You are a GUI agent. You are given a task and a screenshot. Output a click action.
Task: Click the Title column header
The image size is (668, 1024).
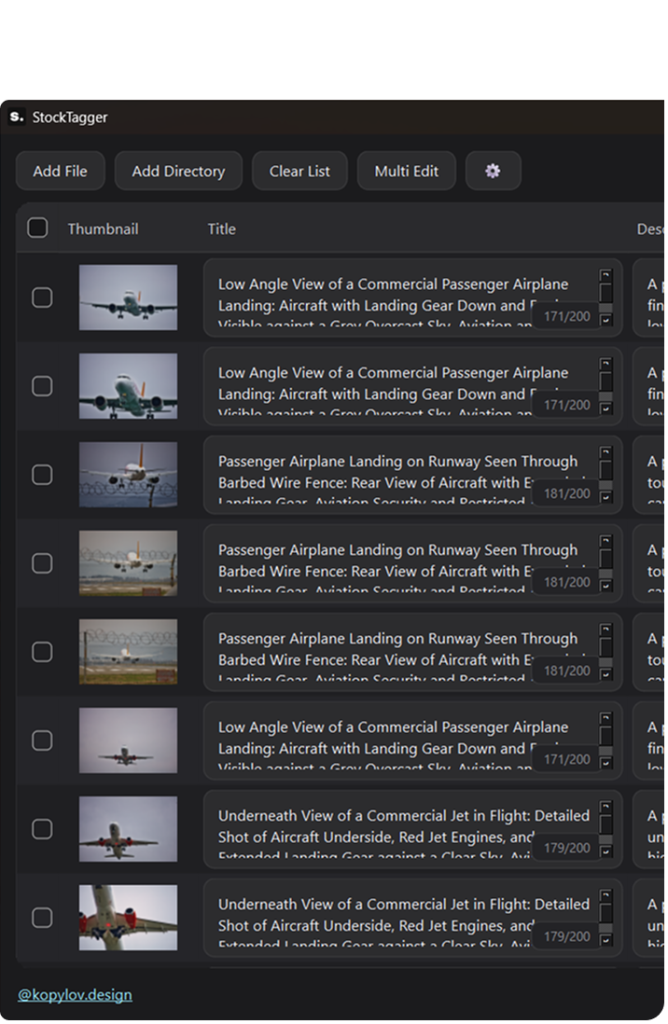pos(222,229)
